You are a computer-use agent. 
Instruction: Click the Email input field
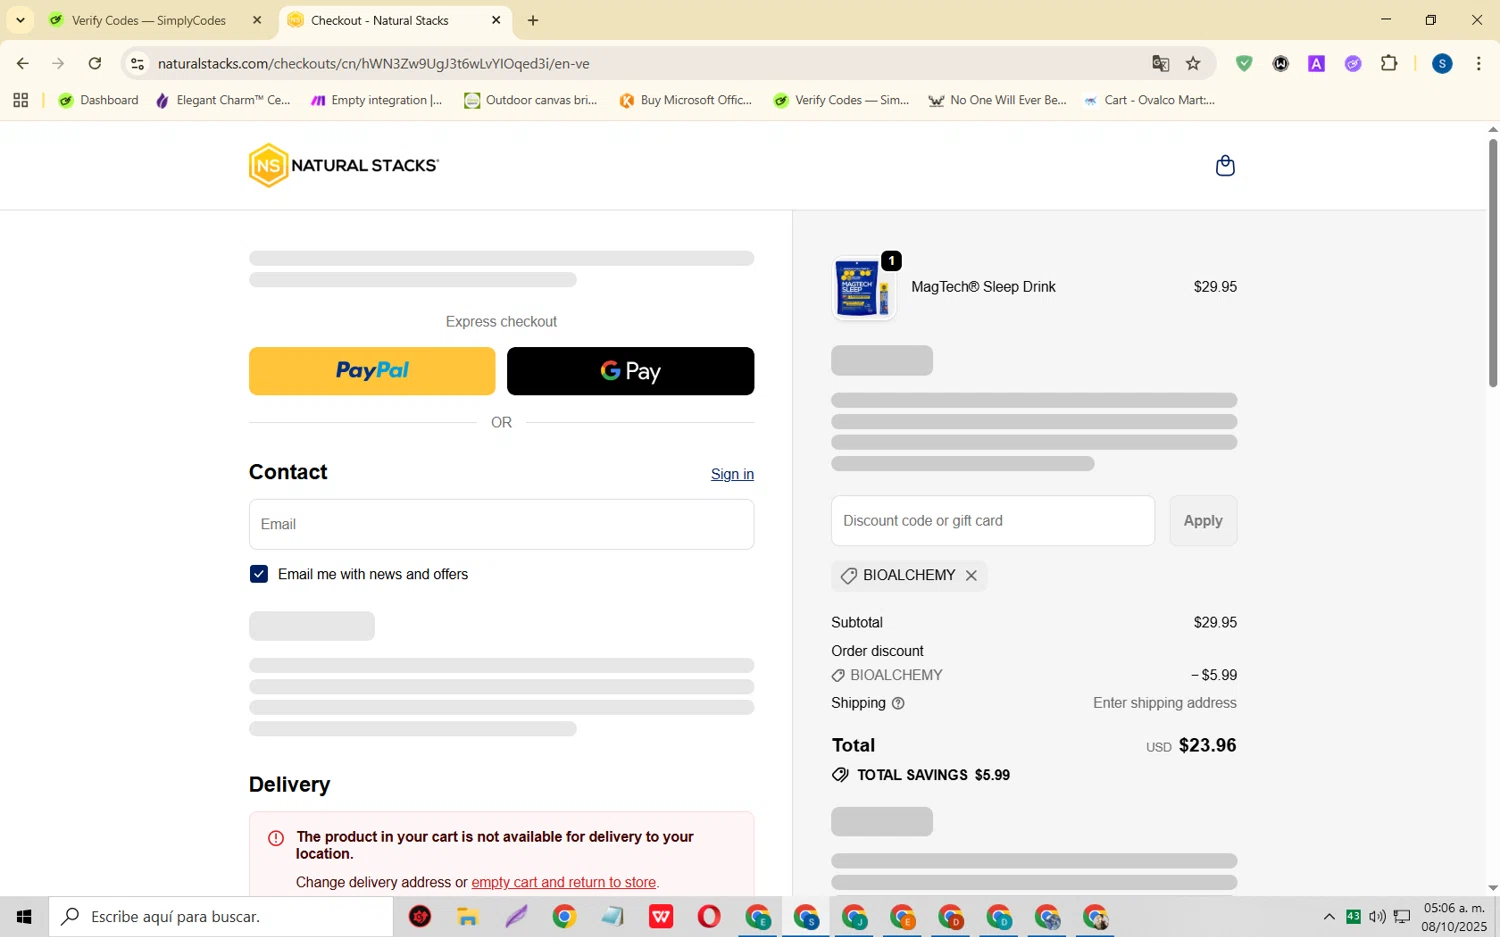point(501,525)
